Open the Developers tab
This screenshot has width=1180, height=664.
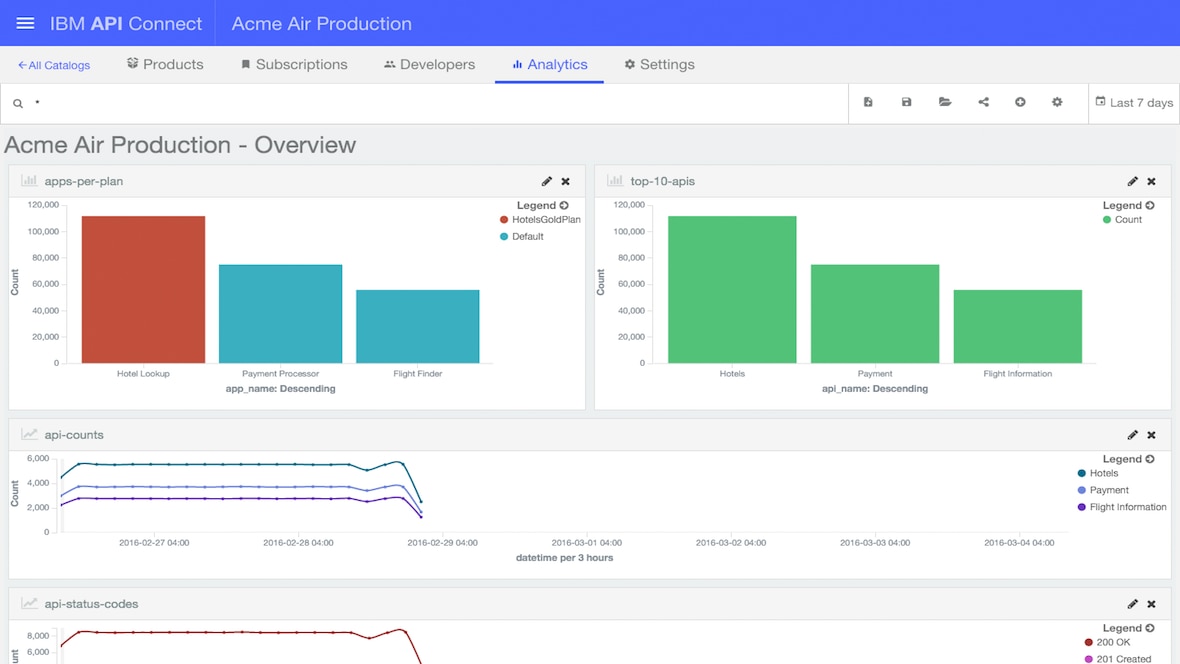click(429, 64)
